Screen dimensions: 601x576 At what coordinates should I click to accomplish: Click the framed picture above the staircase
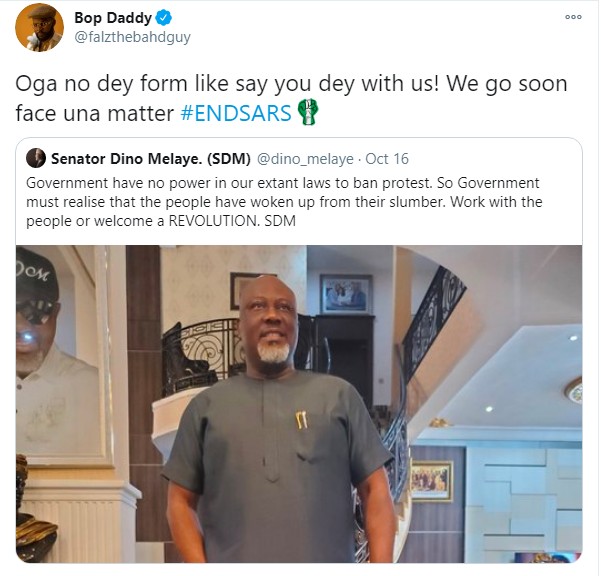point(346,294)
